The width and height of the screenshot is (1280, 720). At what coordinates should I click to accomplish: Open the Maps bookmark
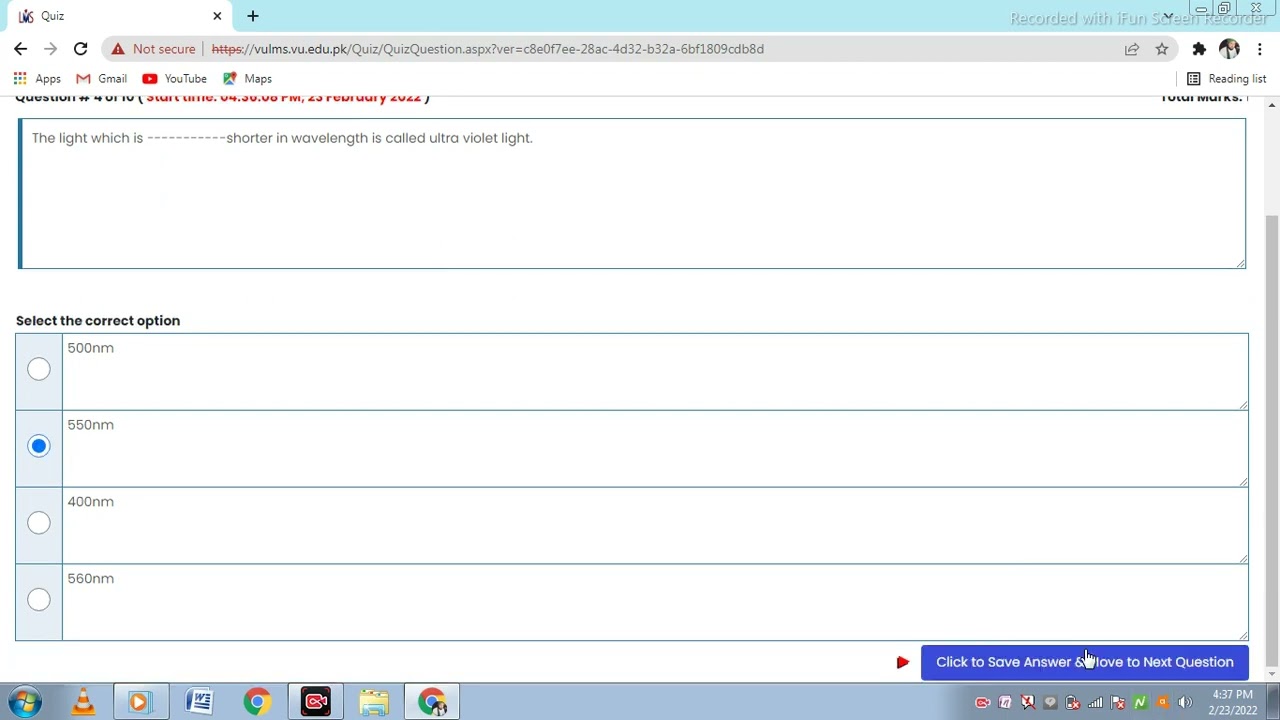(x=247, y=79)
